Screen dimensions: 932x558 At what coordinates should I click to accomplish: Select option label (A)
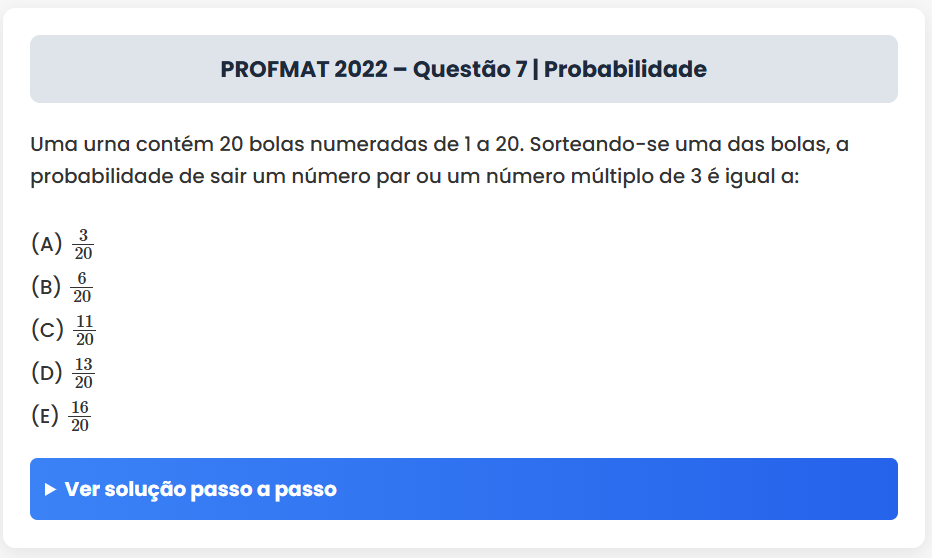(47, 243)
